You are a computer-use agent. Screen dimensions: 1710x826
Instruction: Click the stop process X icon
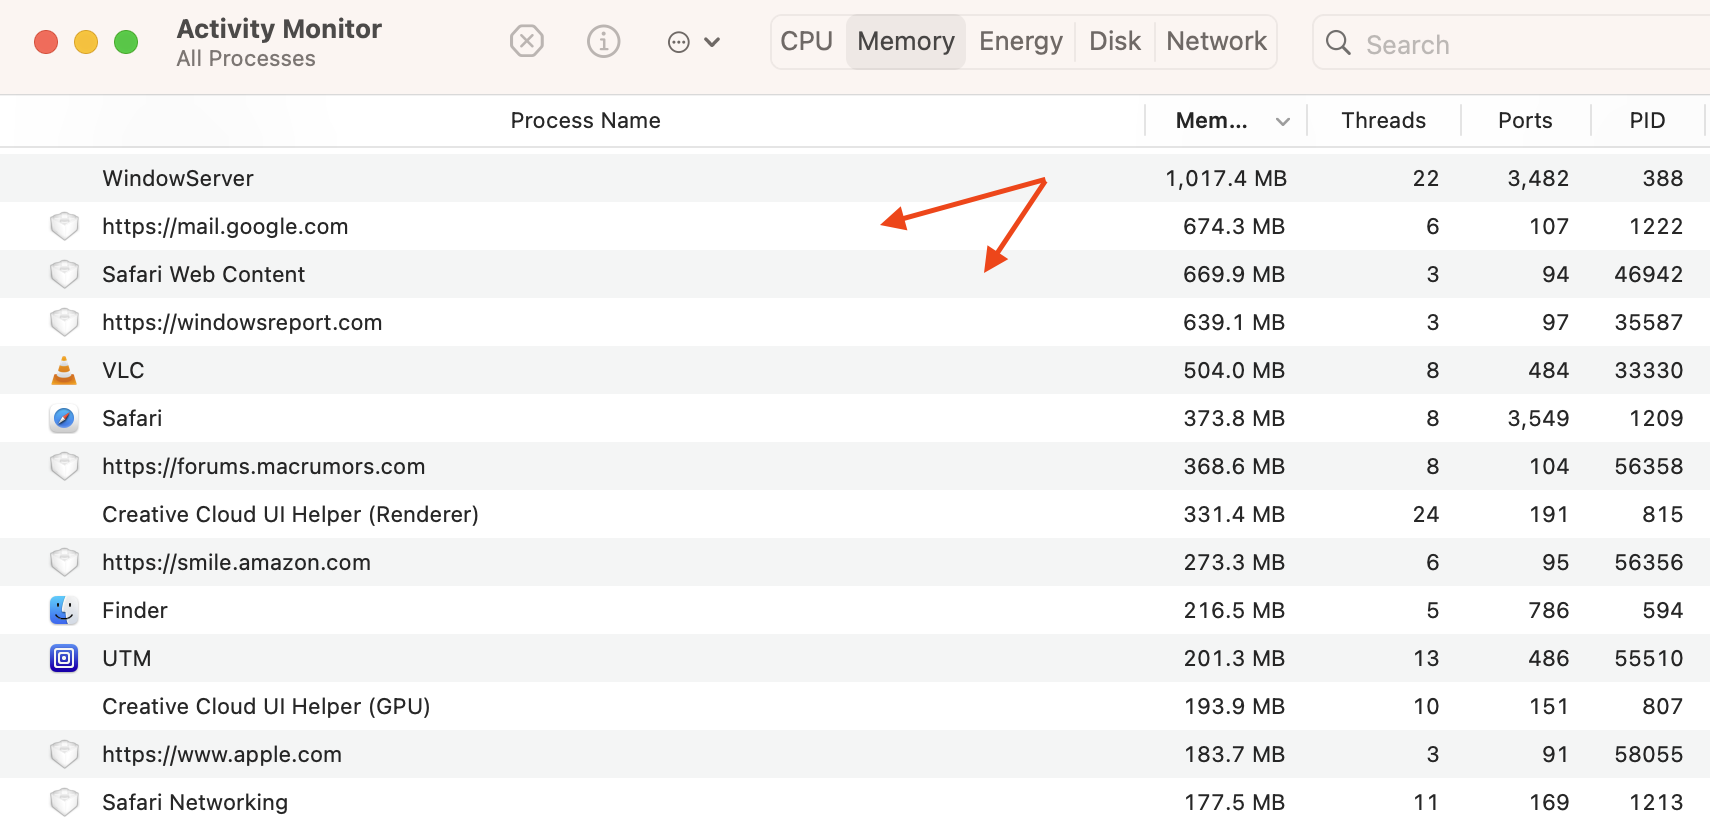[x=527, y=41]
